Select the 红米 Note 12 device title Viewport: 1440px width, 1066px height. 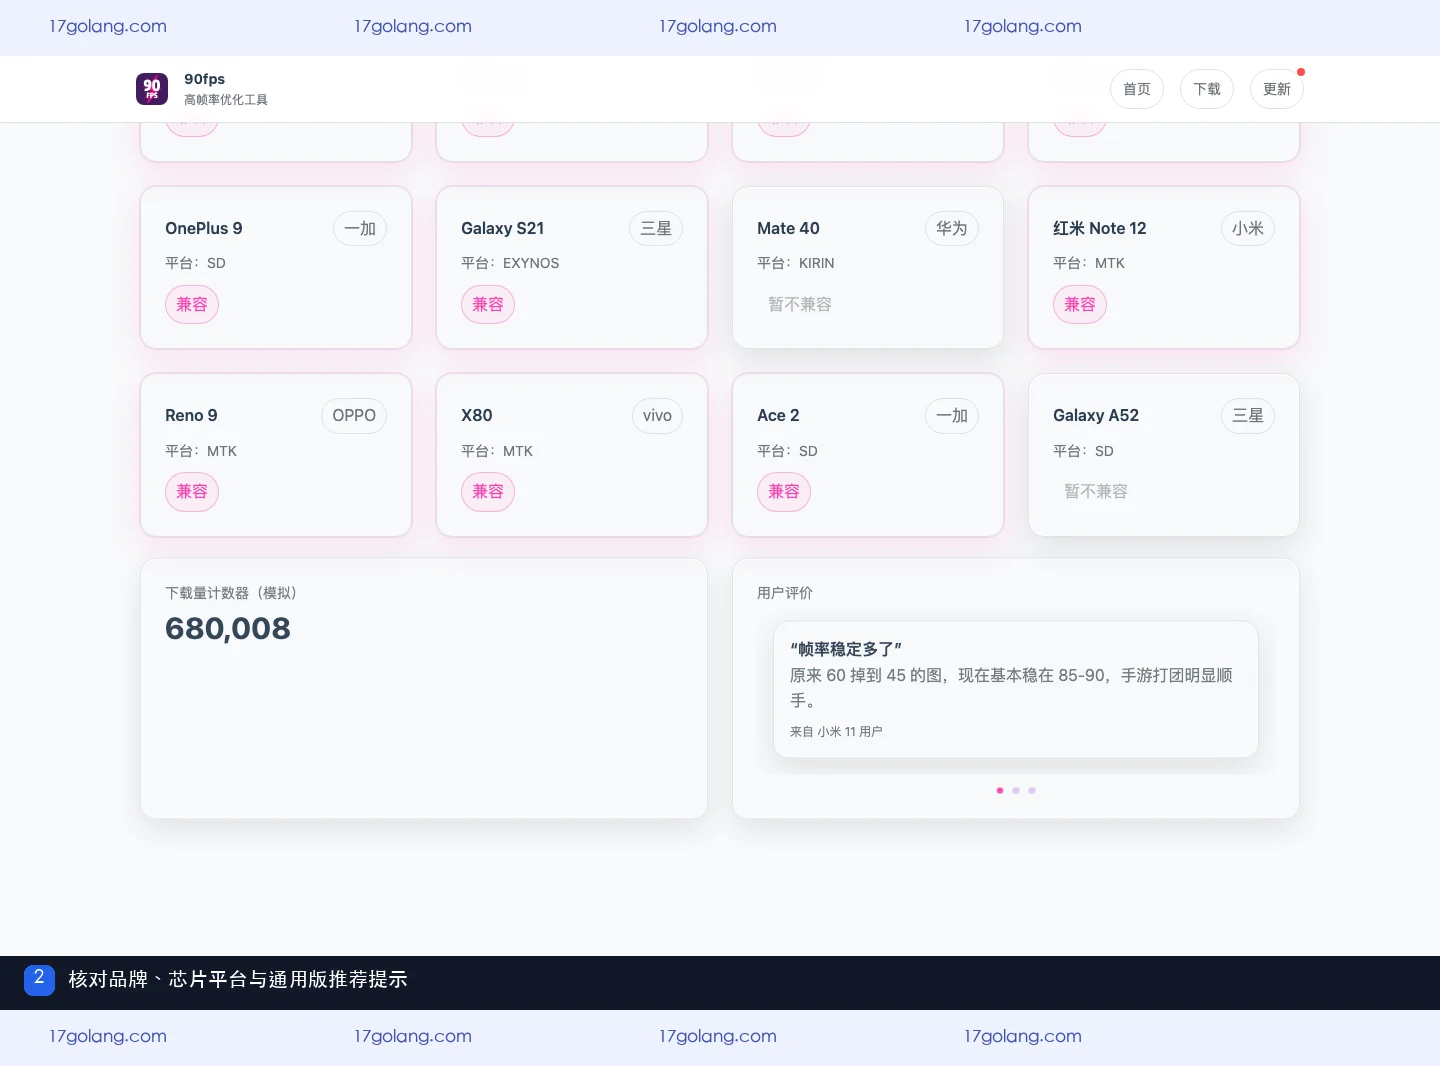(1100, 228)
